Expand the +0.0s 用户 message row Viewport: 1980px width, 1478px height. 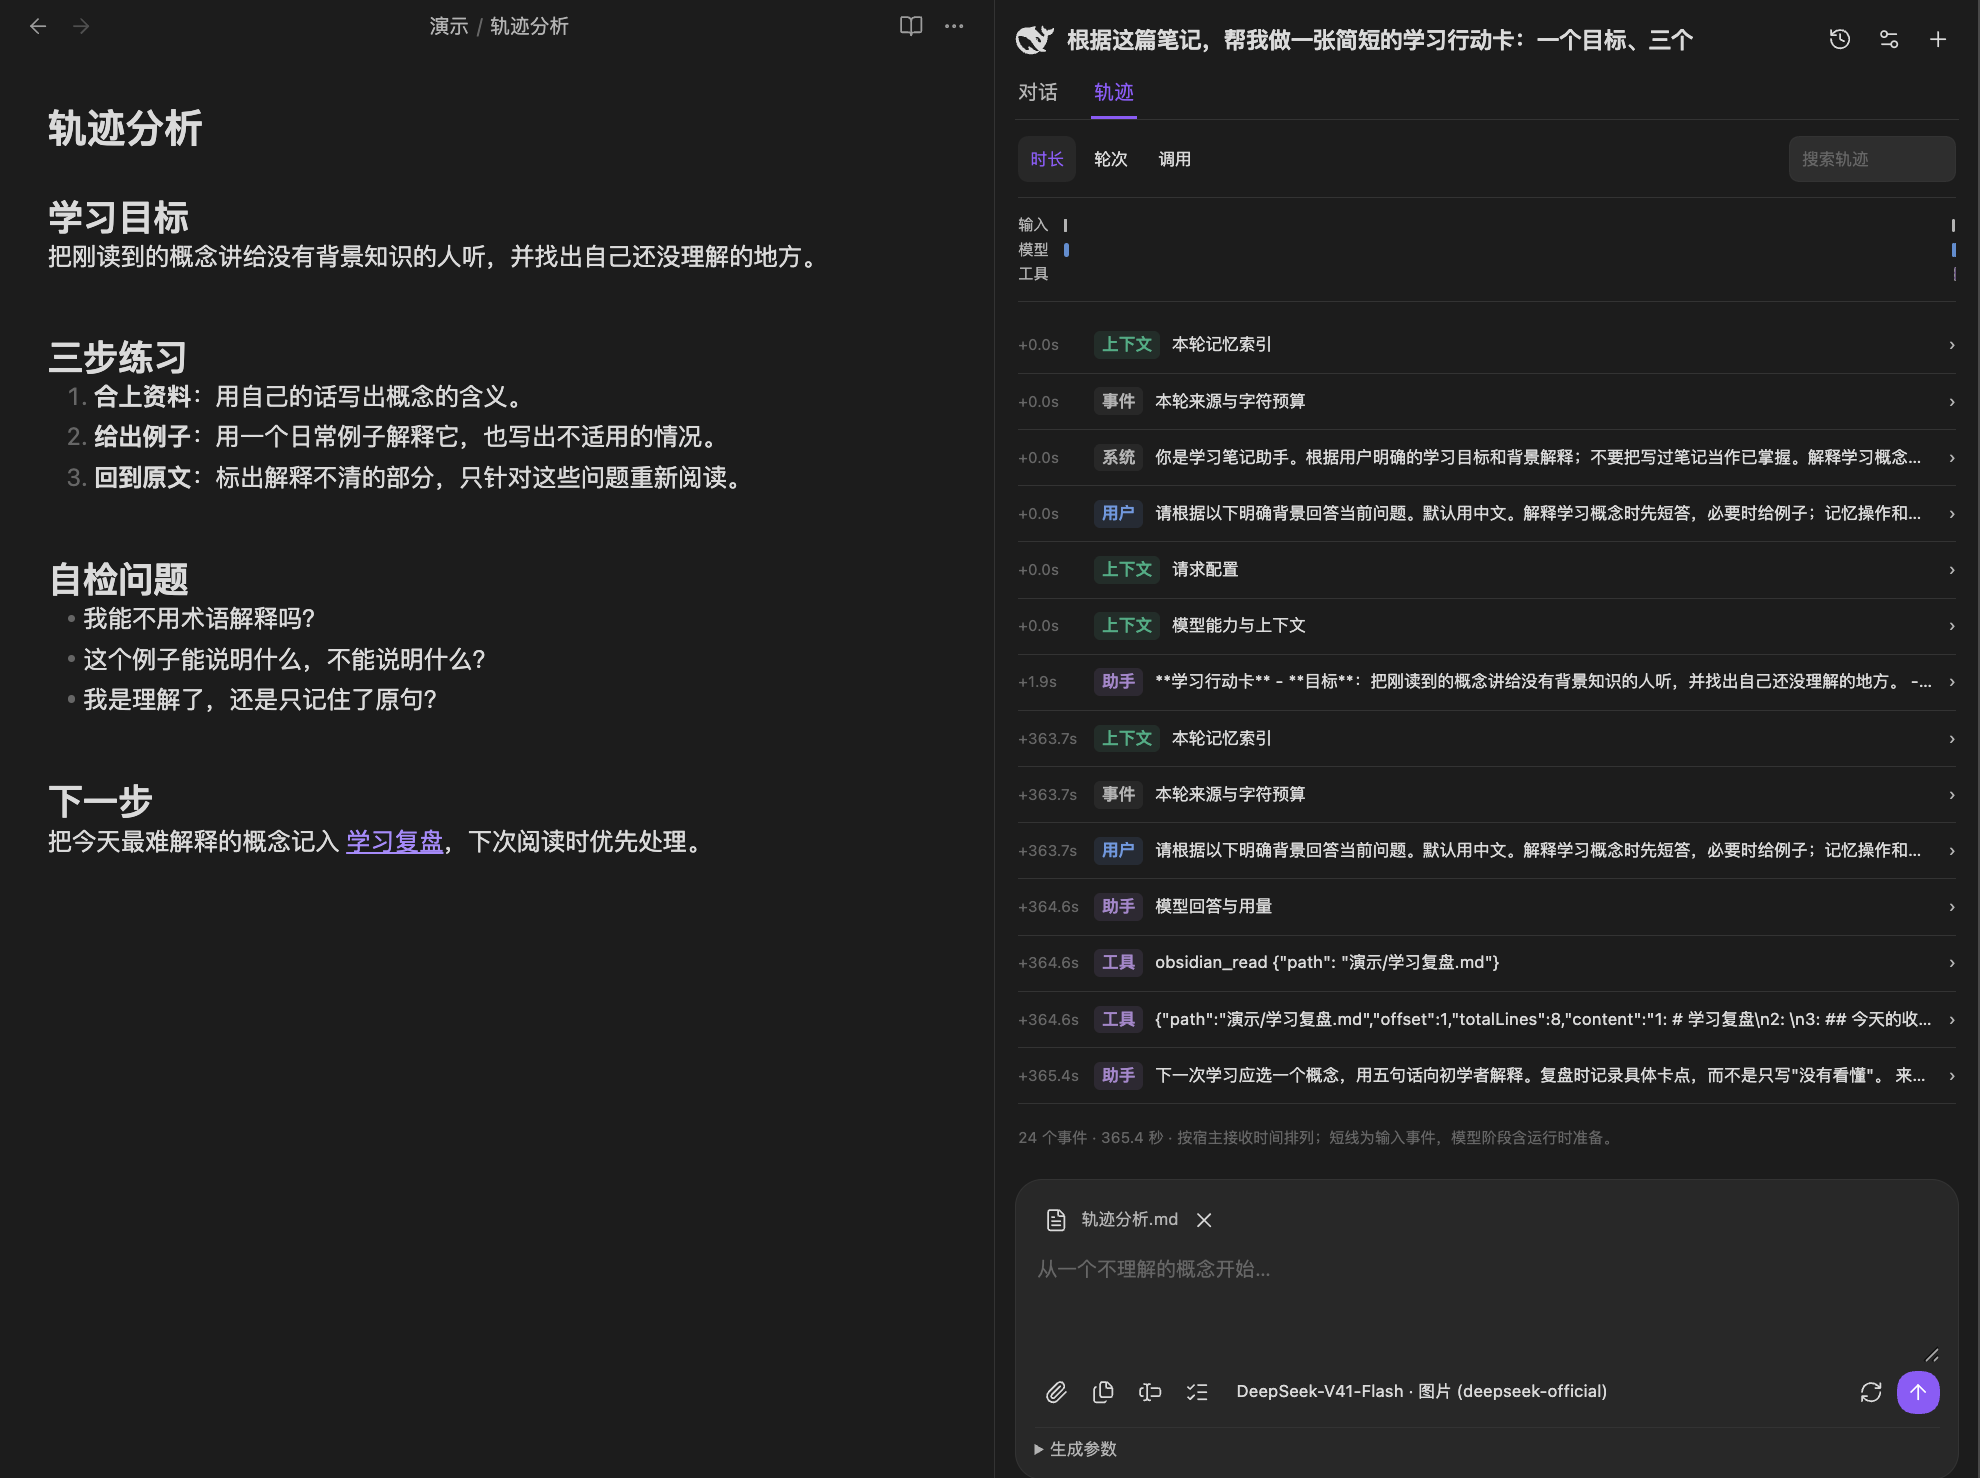[x=1486, y=513]
